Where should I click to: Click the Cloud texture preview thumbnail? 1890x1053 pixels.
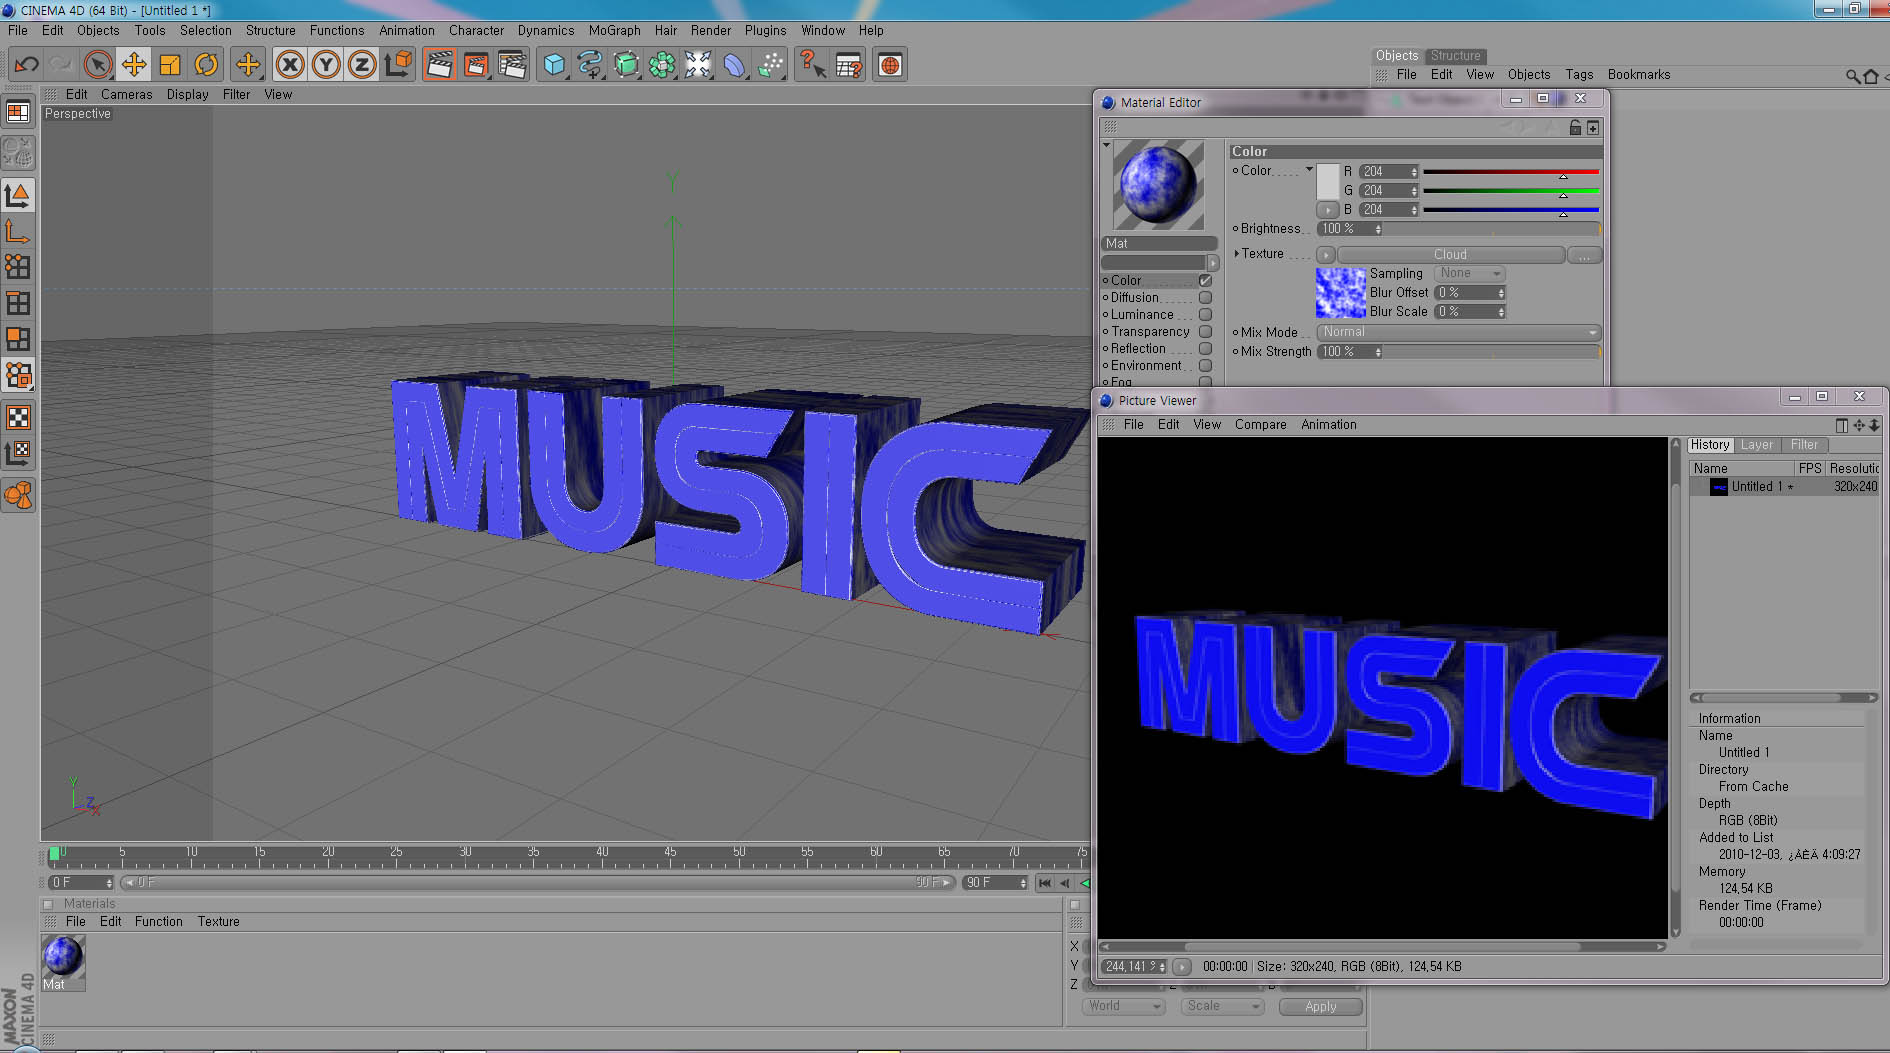[1340, 293]
